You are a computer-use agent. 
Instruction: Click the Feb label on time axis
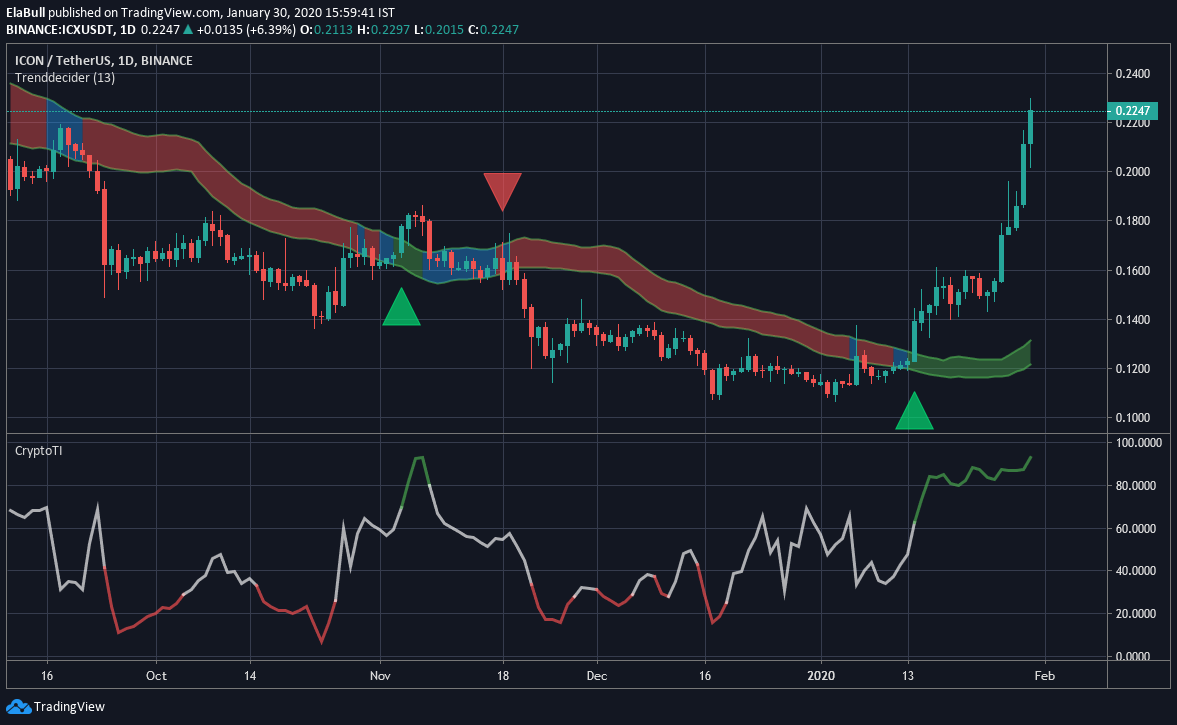pyautogui.click(x=1044, y=675)
